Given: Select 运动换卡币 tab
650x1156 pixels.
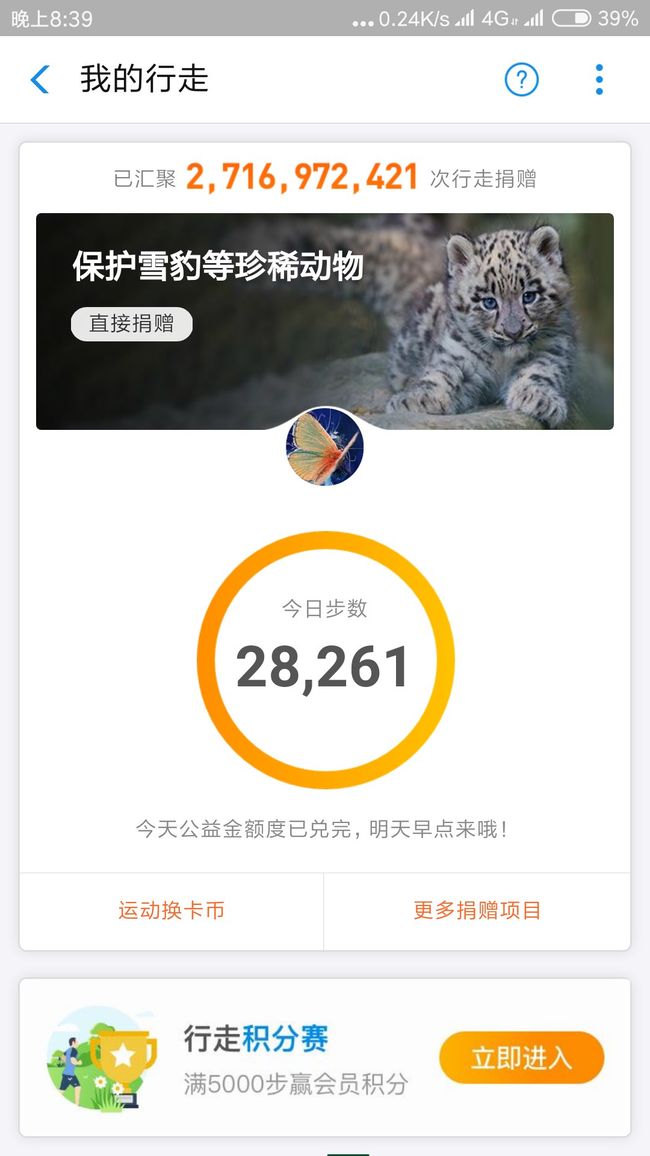Looking at the screenshot, I should pos(172,910).
